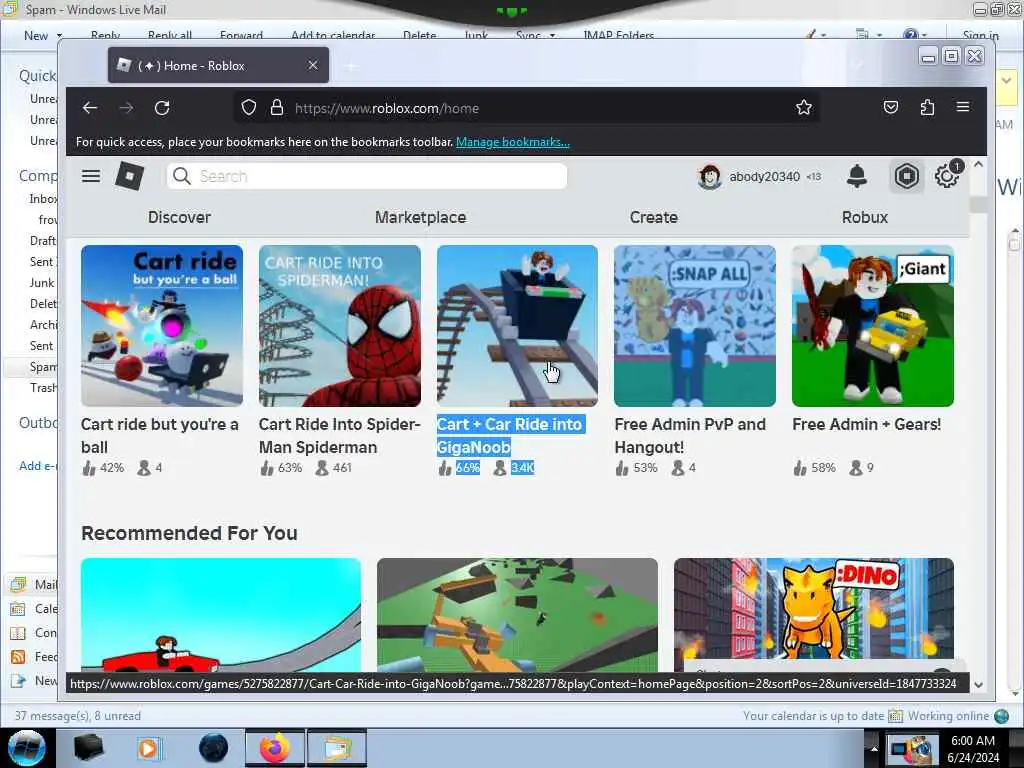
Task: Open the tracking protection shield icon
Action: tap(249, 108)
